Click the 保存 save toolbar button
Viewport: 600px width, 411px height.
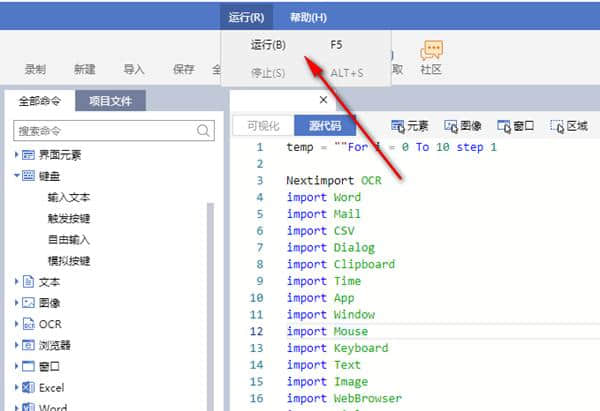pyautogui.click(x=184, y=69)
